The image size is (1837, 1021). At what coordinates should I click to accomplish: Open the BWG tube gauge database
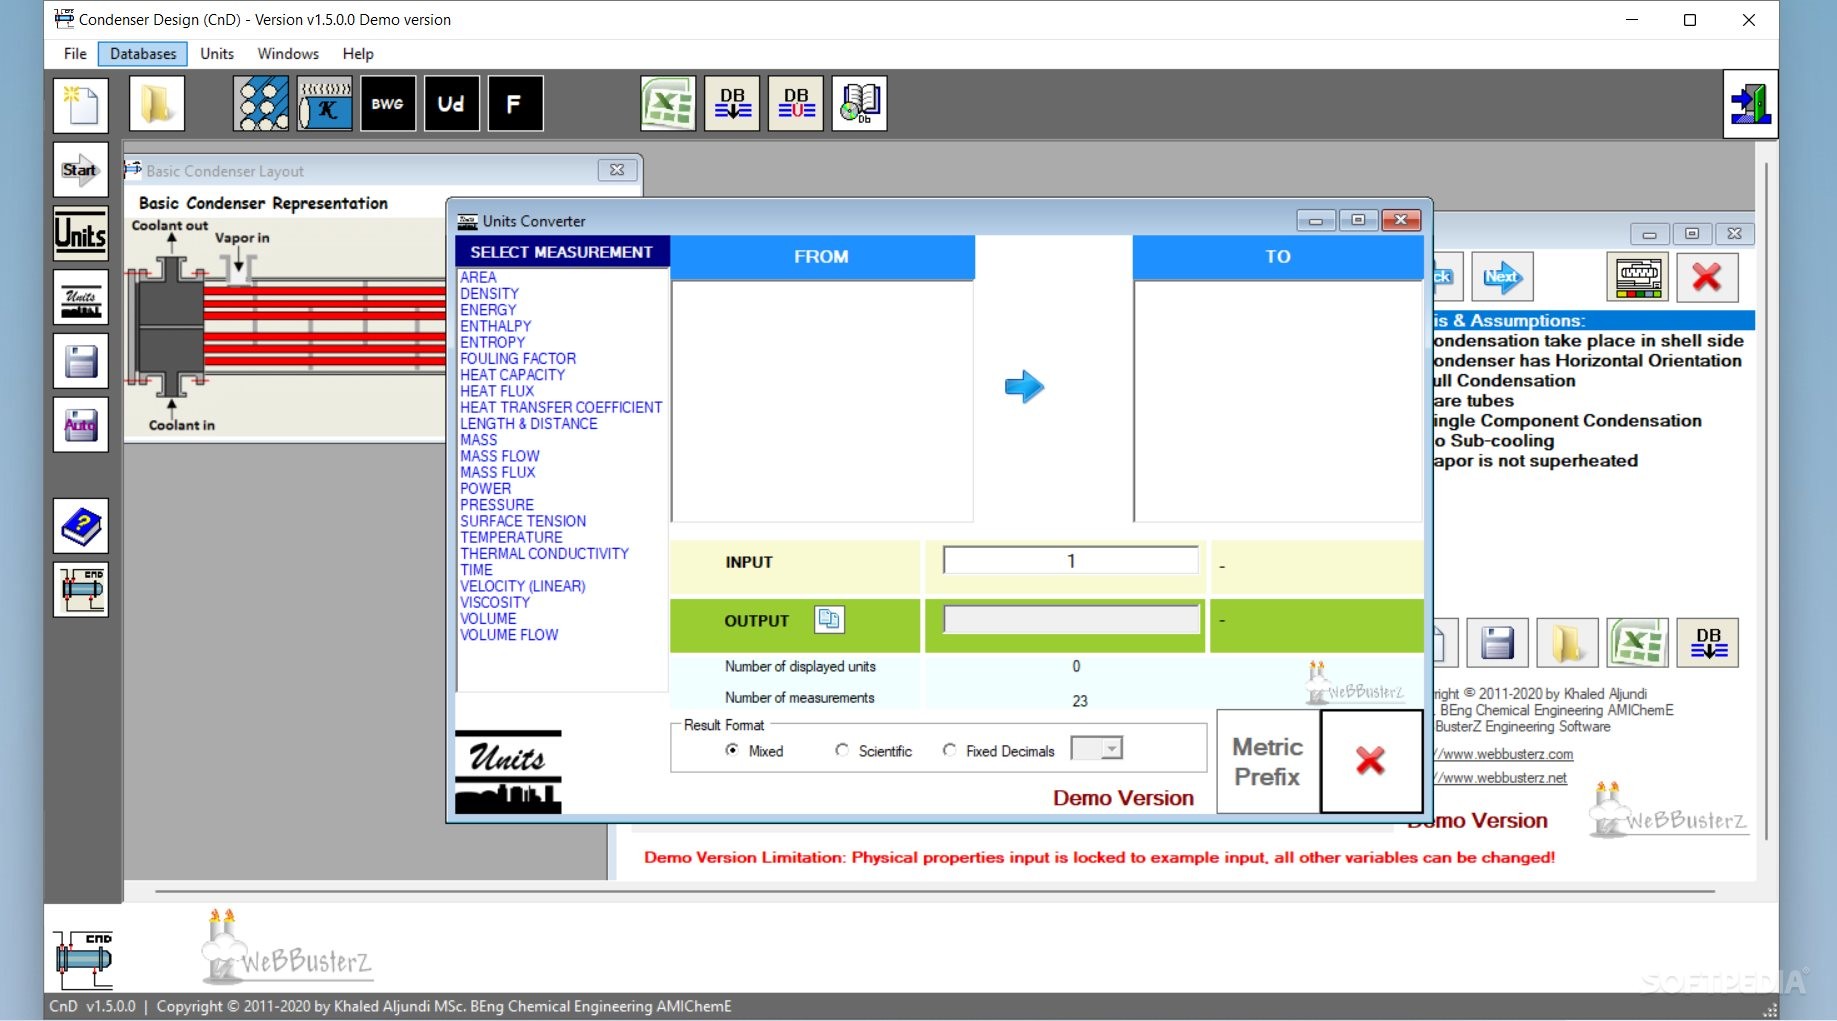388,104
